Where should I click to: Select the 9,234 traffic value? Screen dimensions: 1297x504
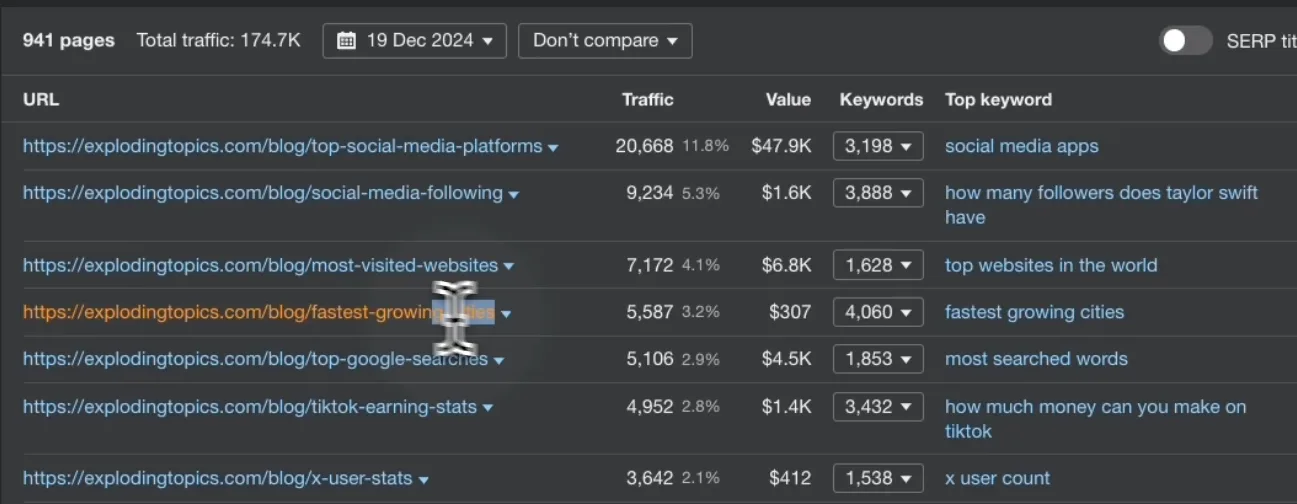point(650,193)
